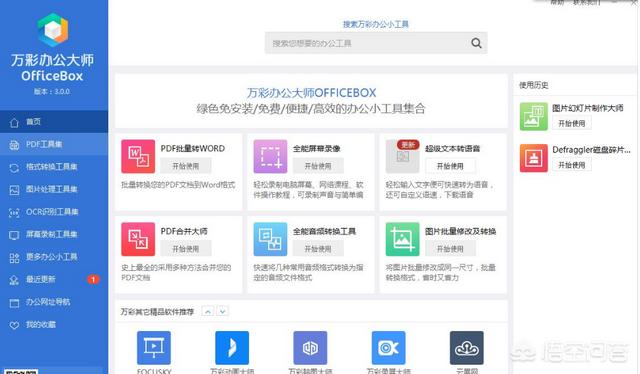Open the 全能屏幕录像 purple icon
Viewport: 640px width, 374px height.
click(270, 156)
